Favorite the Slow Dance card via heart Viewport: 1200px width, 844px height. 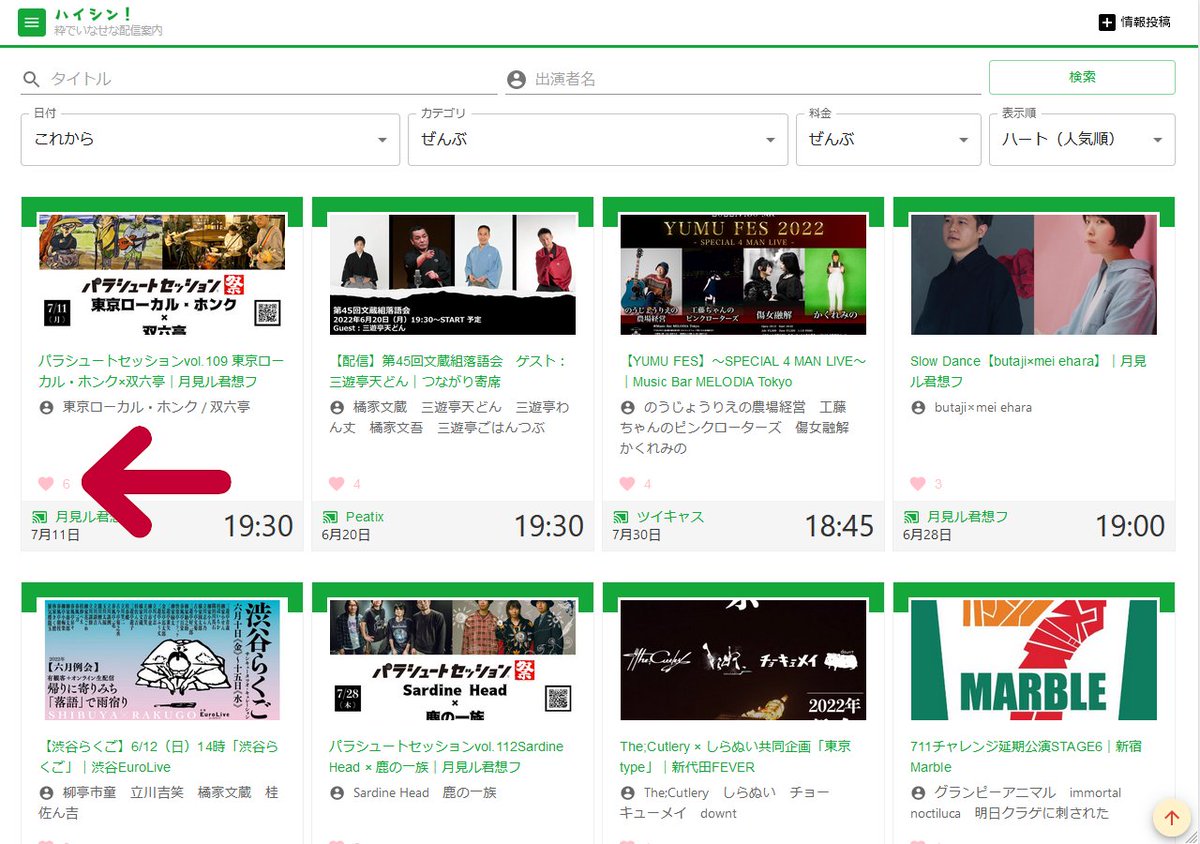[917, 484]
